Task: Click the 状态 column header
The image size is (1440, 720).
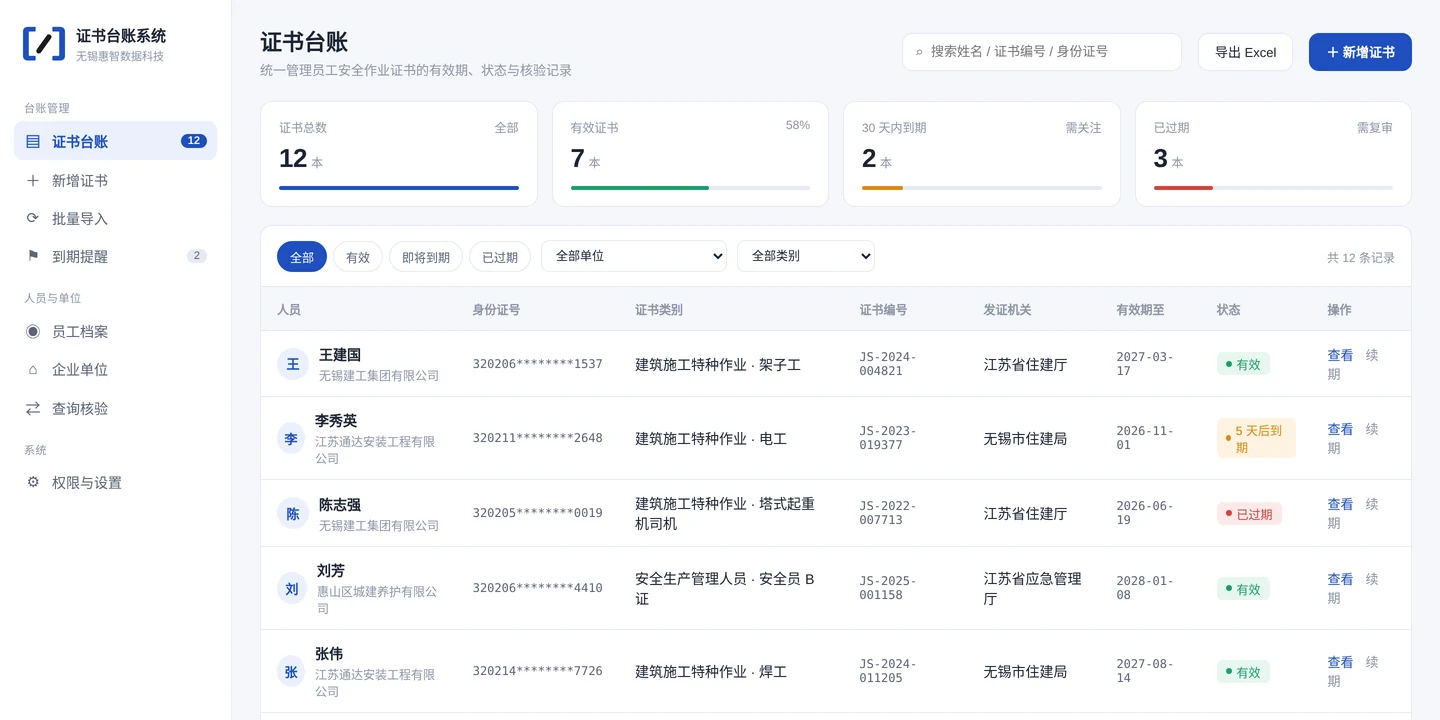Action: point(1229,310)
